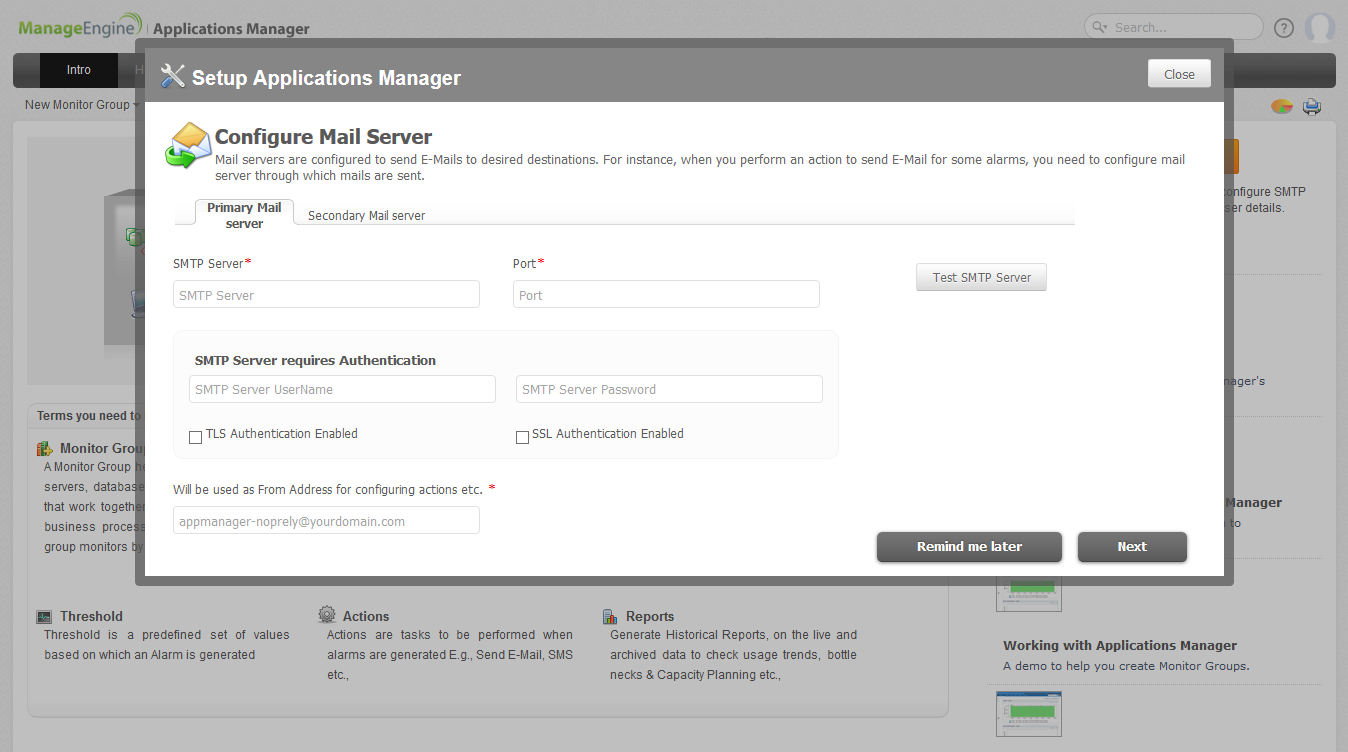Click the Test SMTP Server button
The image size is (1348, 752).
pyautogui.click(x=981, y=277)
